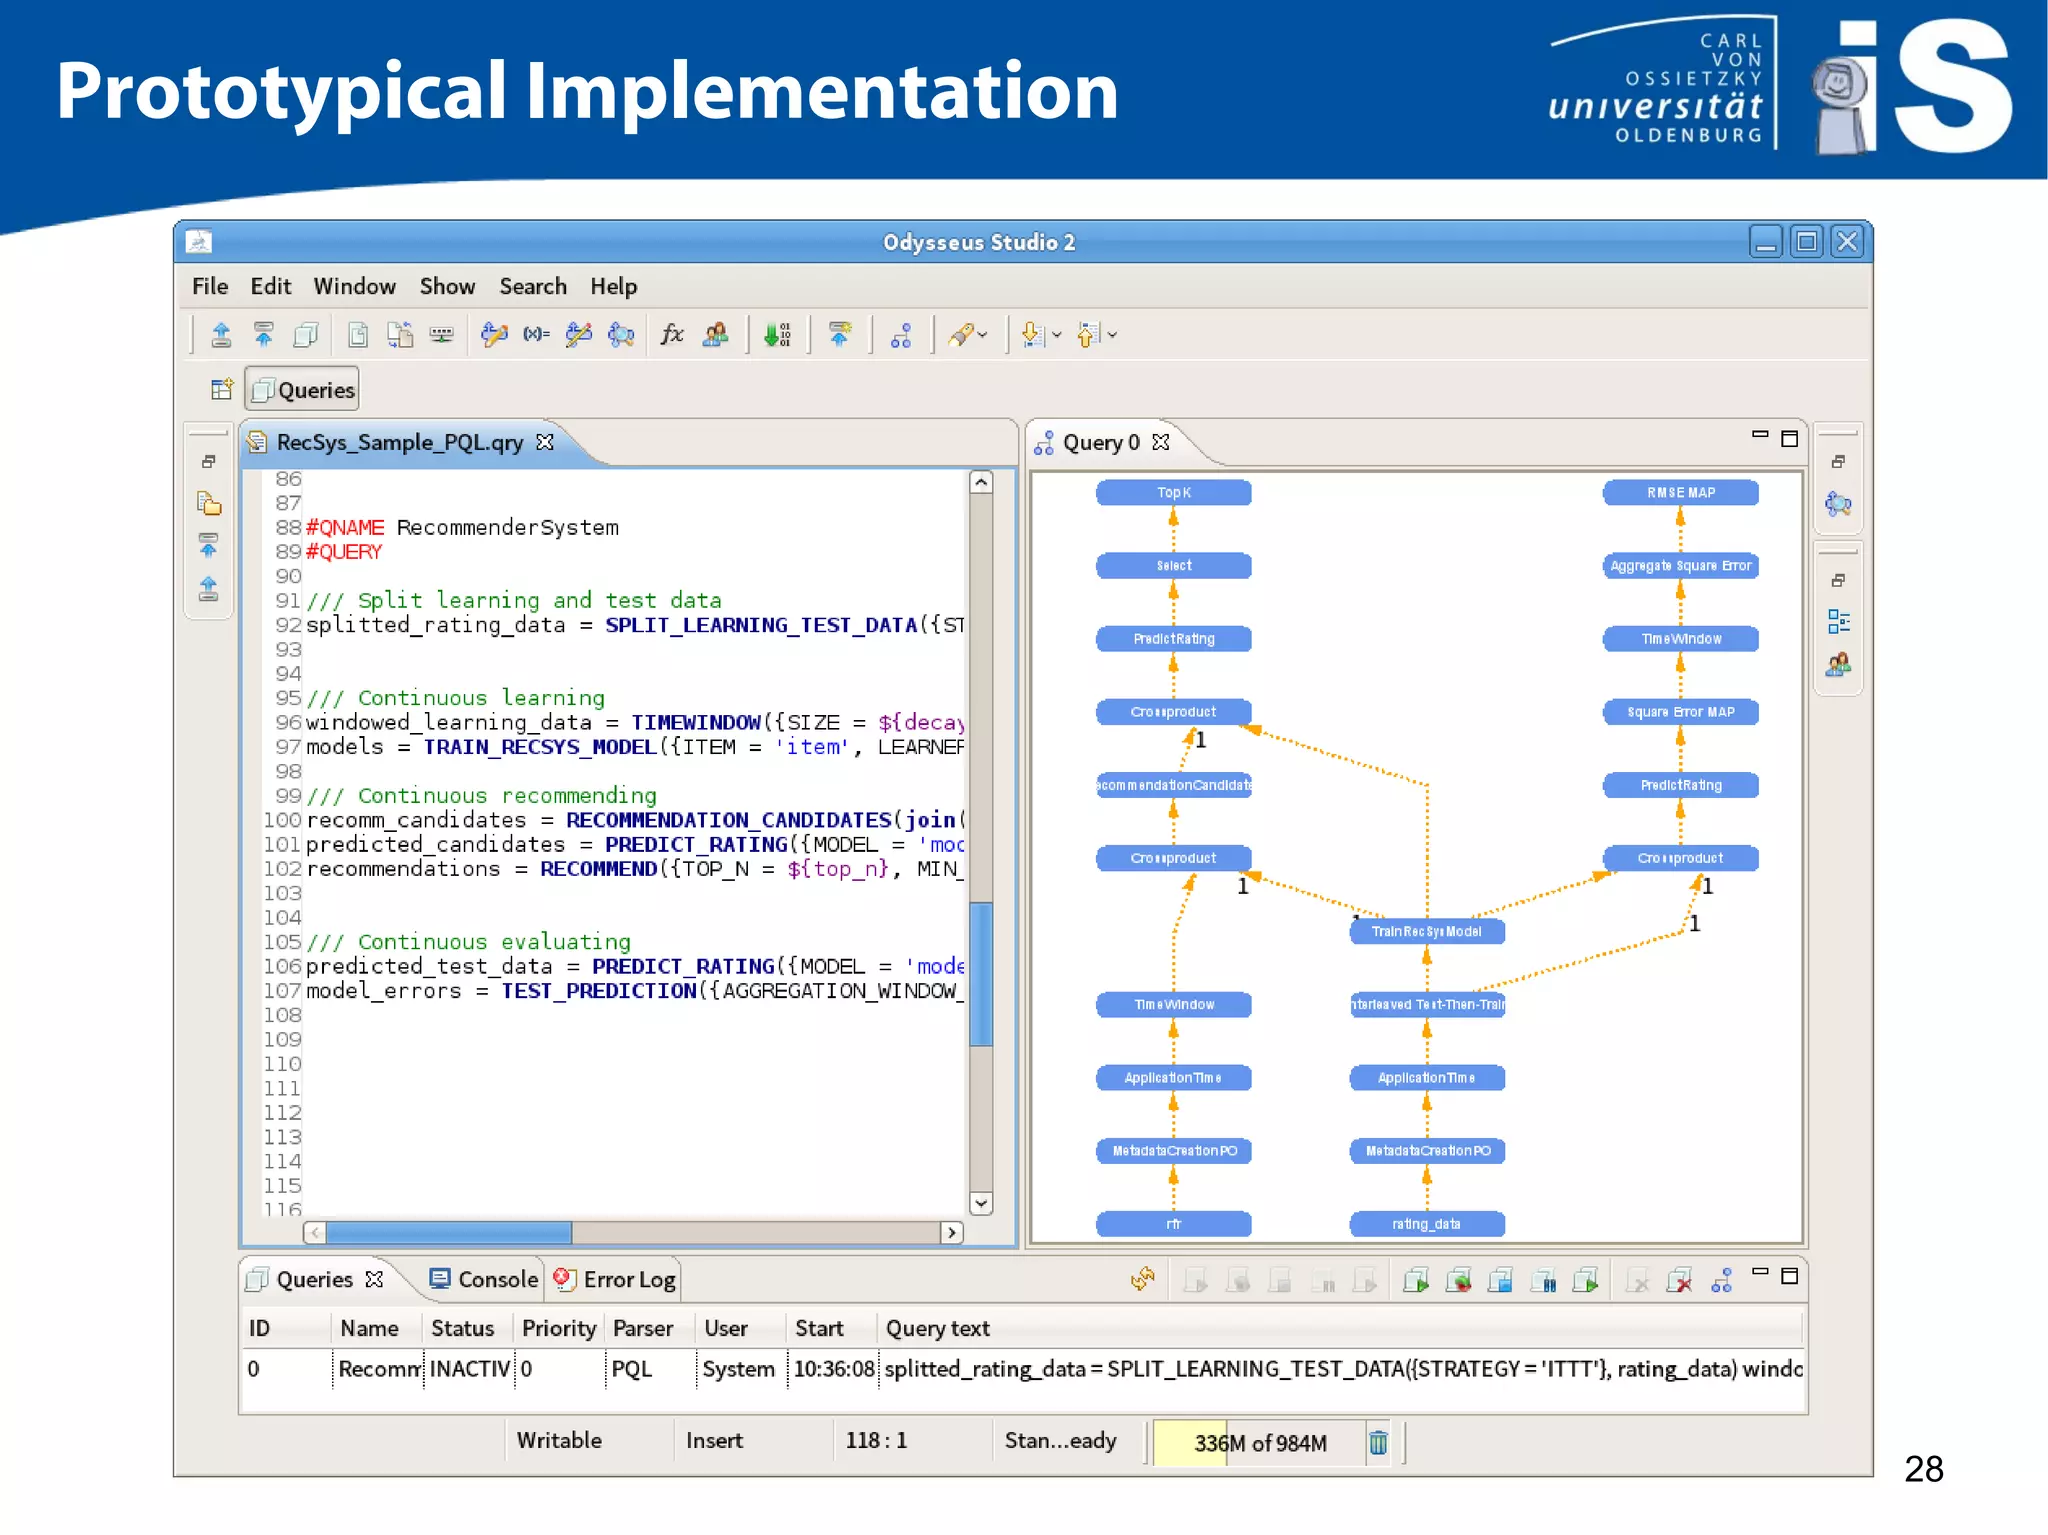Image resolution: width=2048 pixels, height=1535 pixels.
Task: Click the open perspective icon left of the Queries button
Action: 222,389
